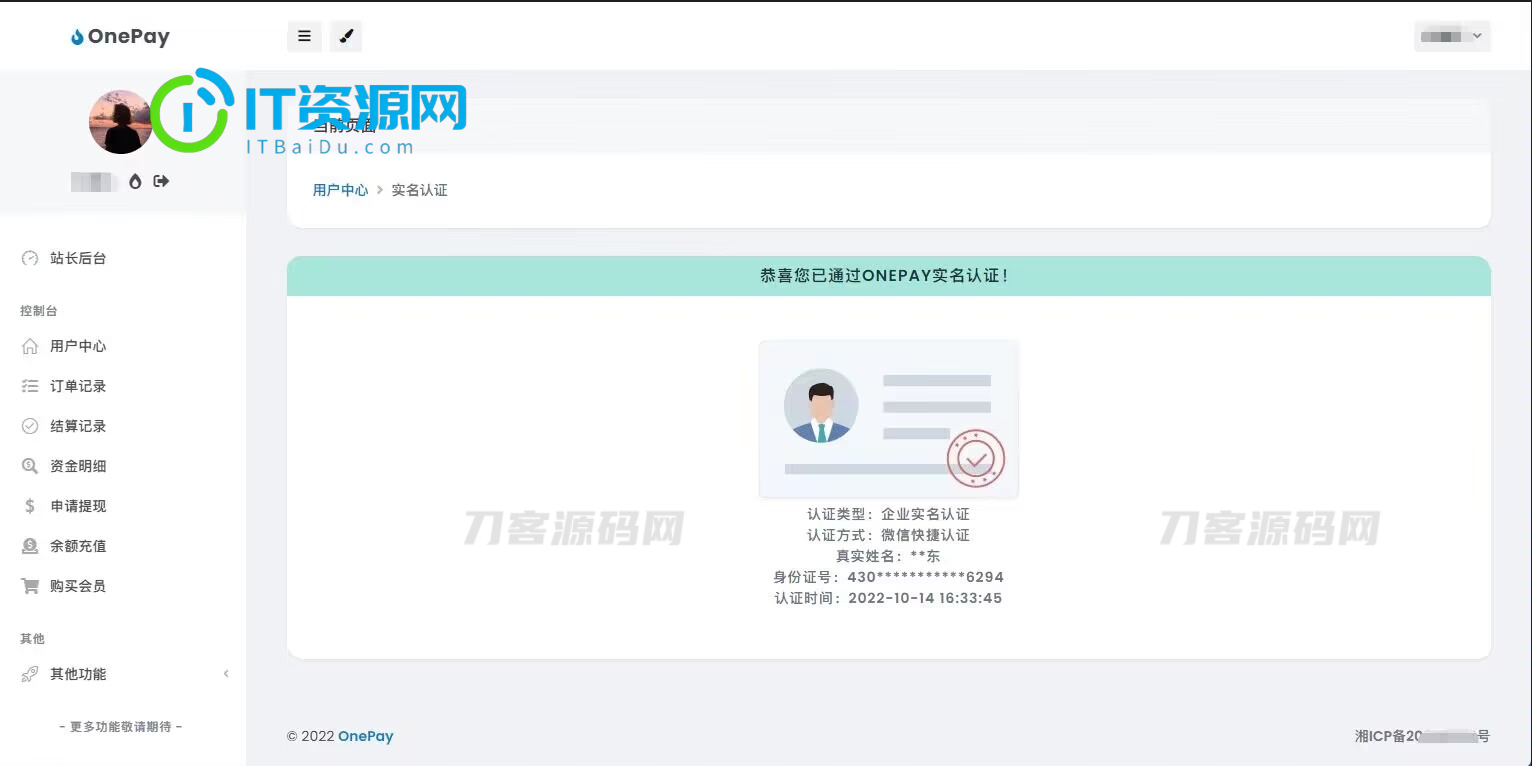Log out using the sign-out arrow icon
This screenshot has height=766, width=1532.
[x=161, y=181]
